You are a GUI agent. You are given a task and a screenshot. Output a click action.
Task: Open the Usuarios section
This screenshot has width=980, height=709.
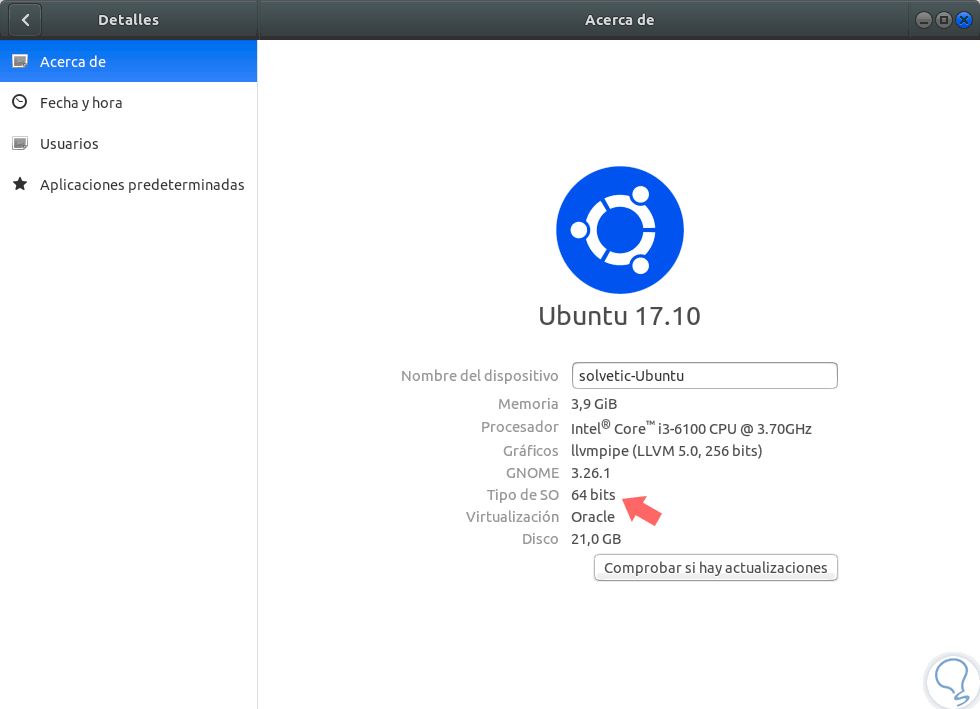tap(128, 144)
